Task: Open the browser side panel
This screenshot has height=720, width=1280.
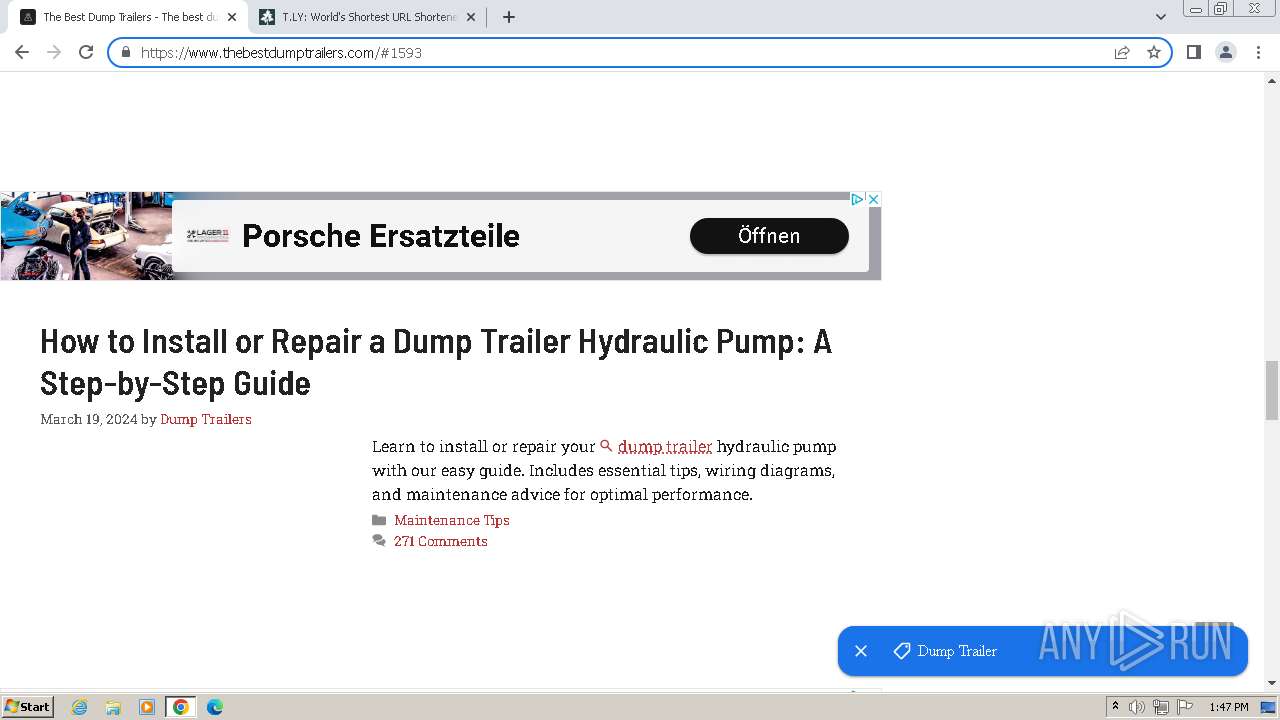Action: pos(1194,52)
